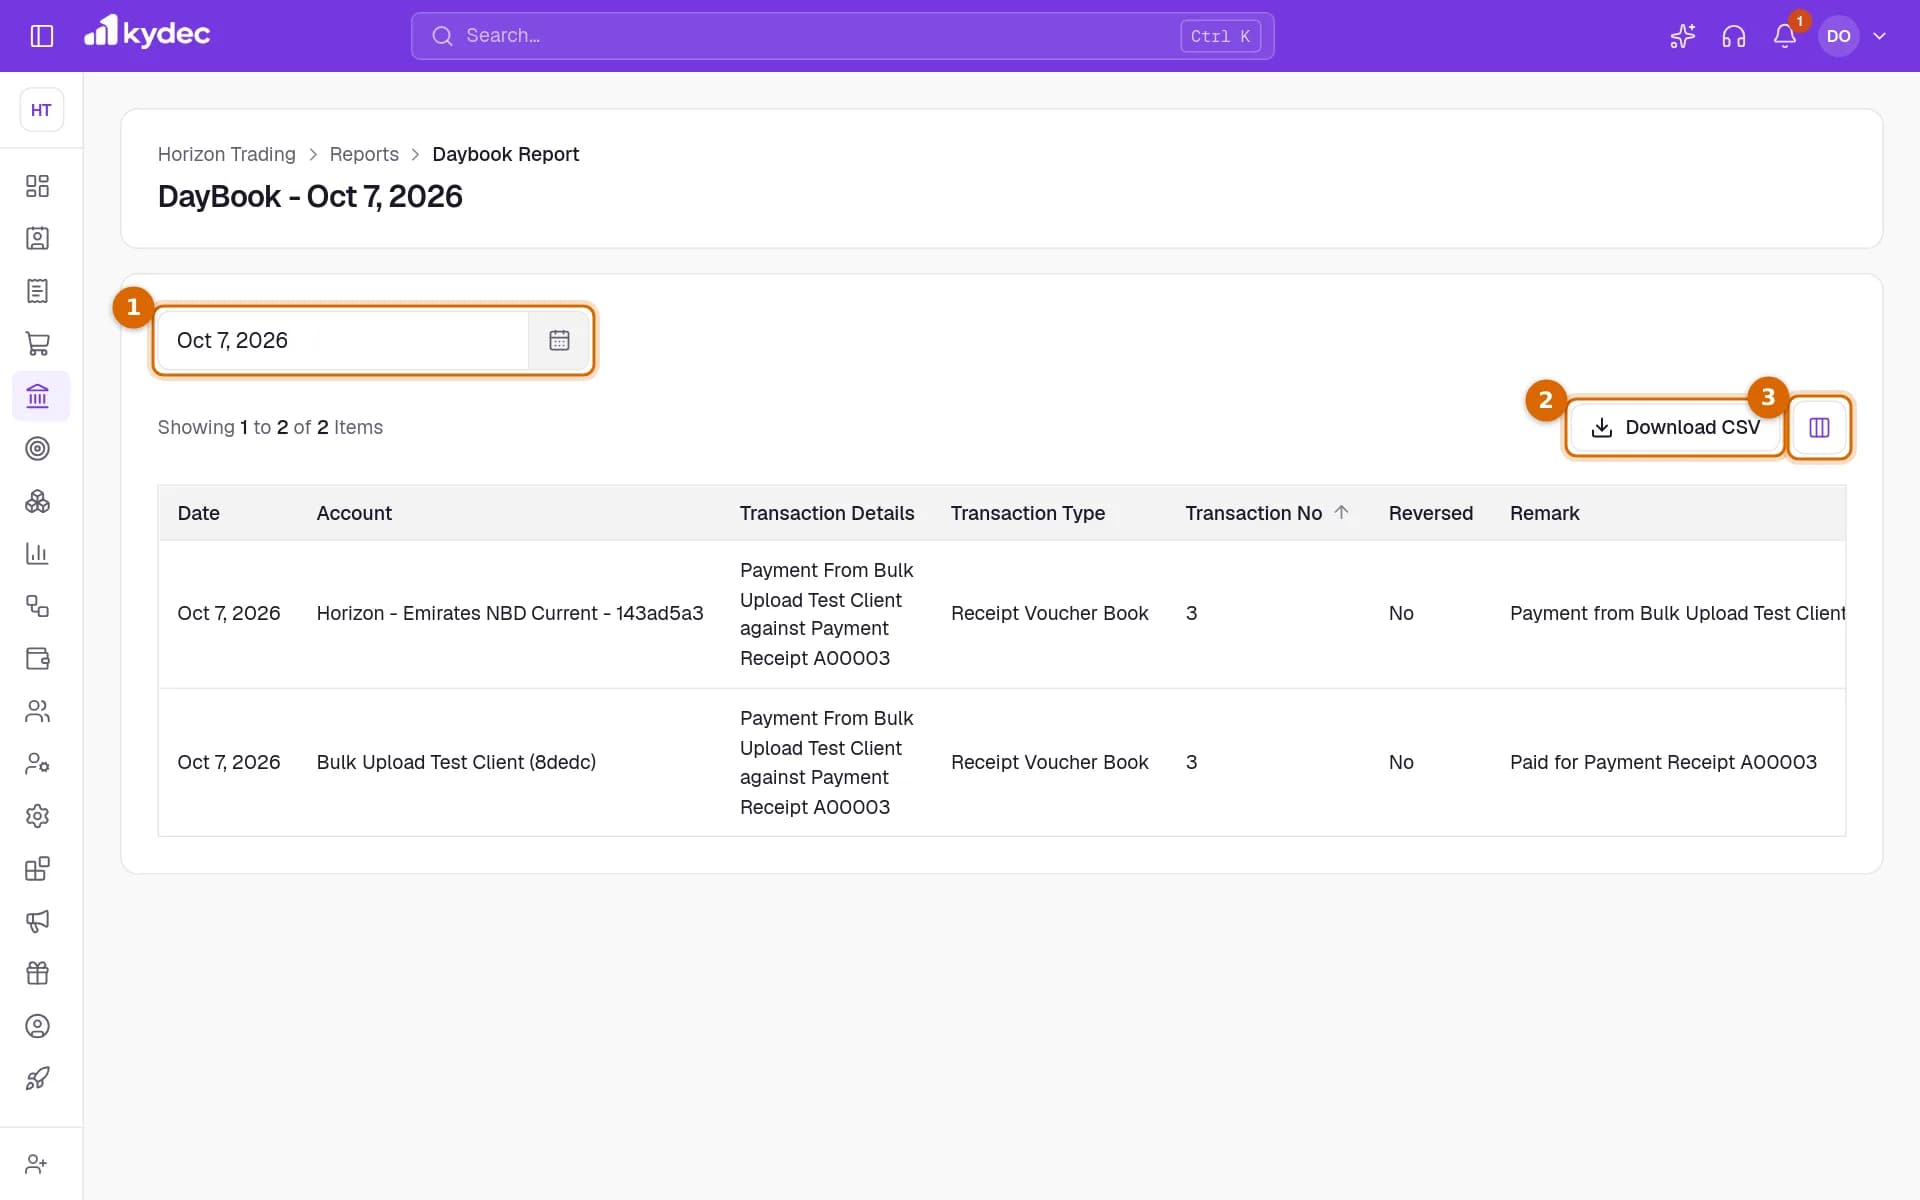Open the invoice document icon in sidebar

pos(37,291)
